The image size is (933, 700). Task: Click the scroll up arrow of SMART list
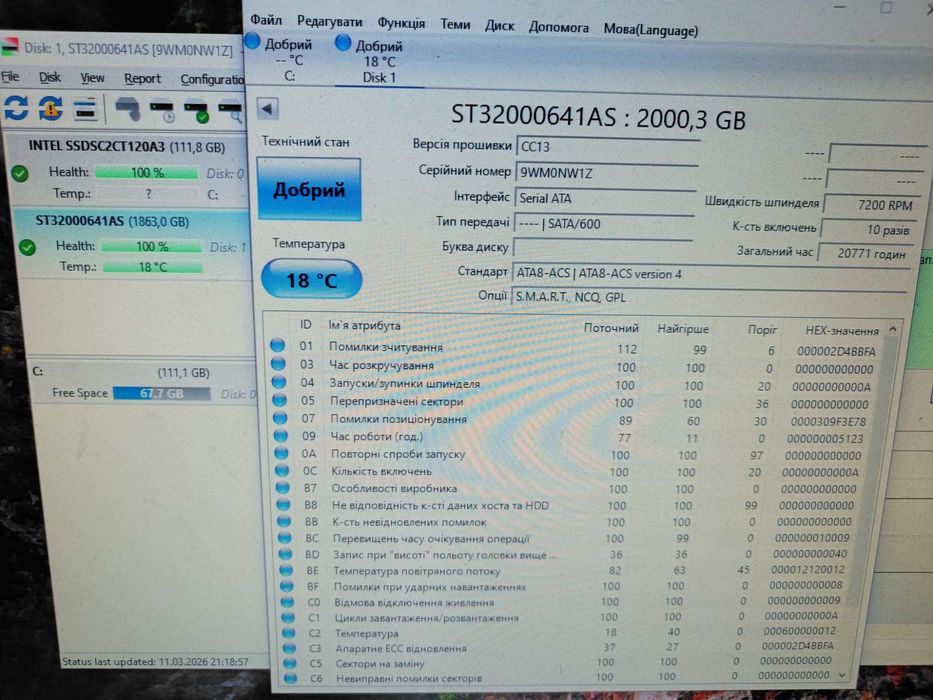(x=893, y=329)
